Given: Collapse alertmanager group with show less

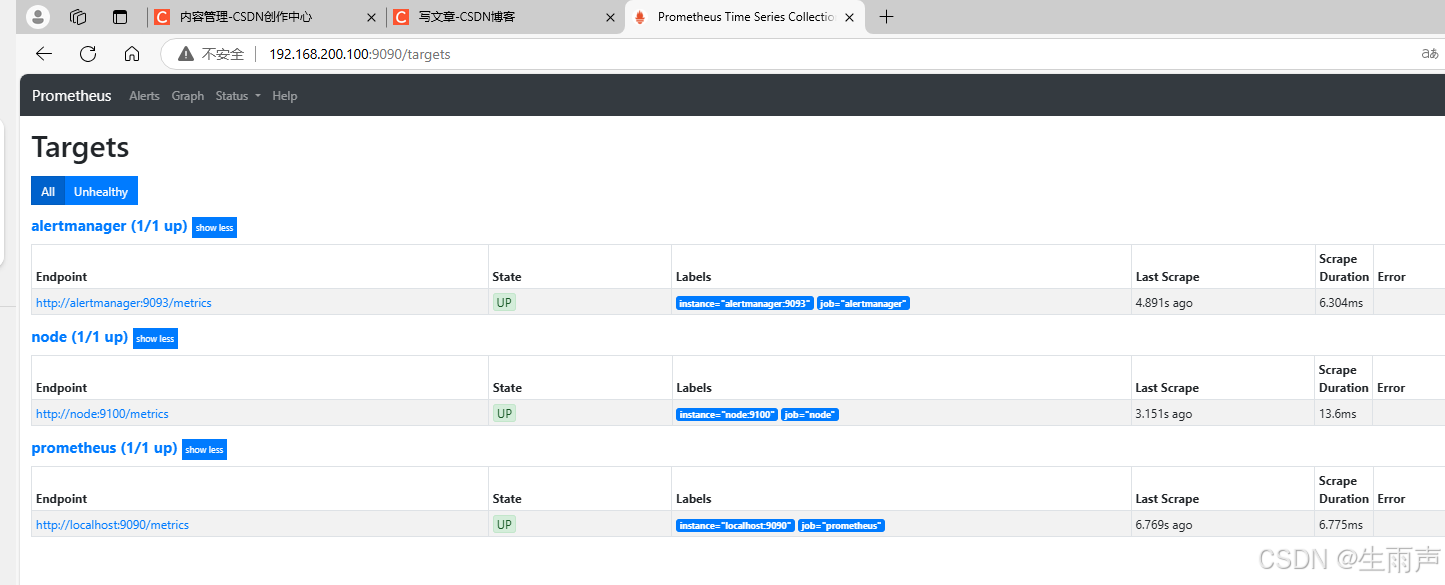Looking at the screenshot, I should (x=214, y=228).
